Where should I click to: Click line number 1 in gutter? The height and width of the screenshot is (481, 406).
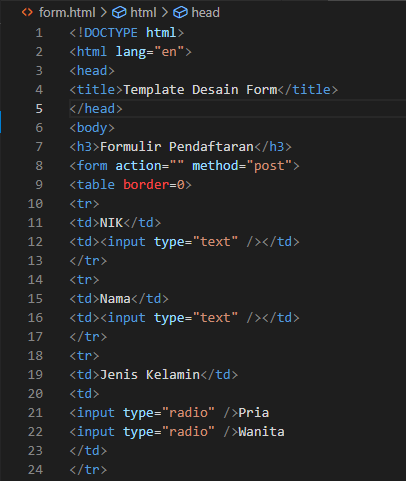pos(39,33)
